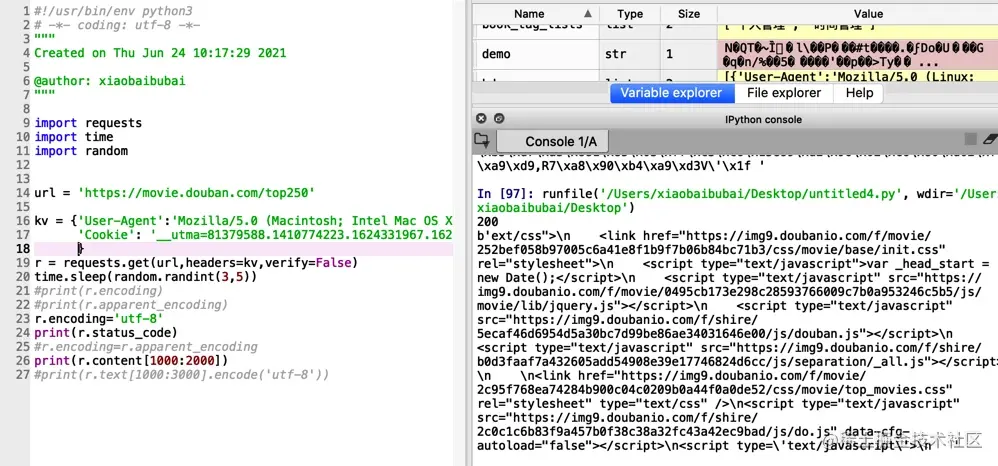Image resolution: width=998 pixels, height=466 pixels.
Task: Click the commented #print(r.apparent_encoding) line
Action: point(131,305)
